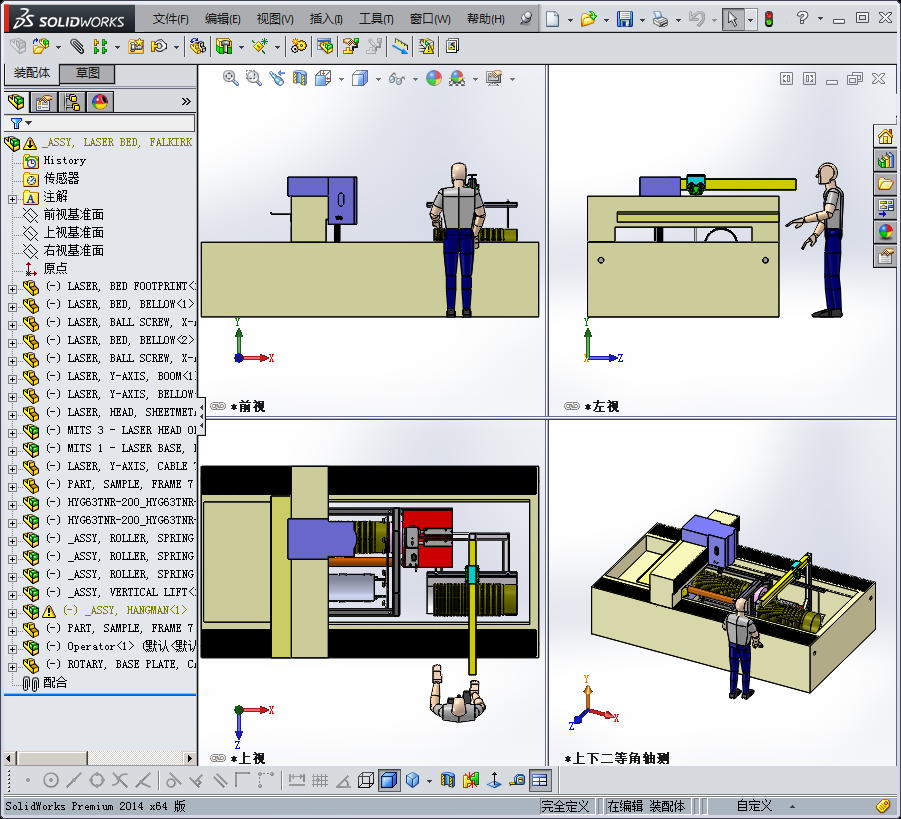Click the Measure tape icon in bottom toolbar
This screenshot has width=901, height=819.
pos(518,779)
